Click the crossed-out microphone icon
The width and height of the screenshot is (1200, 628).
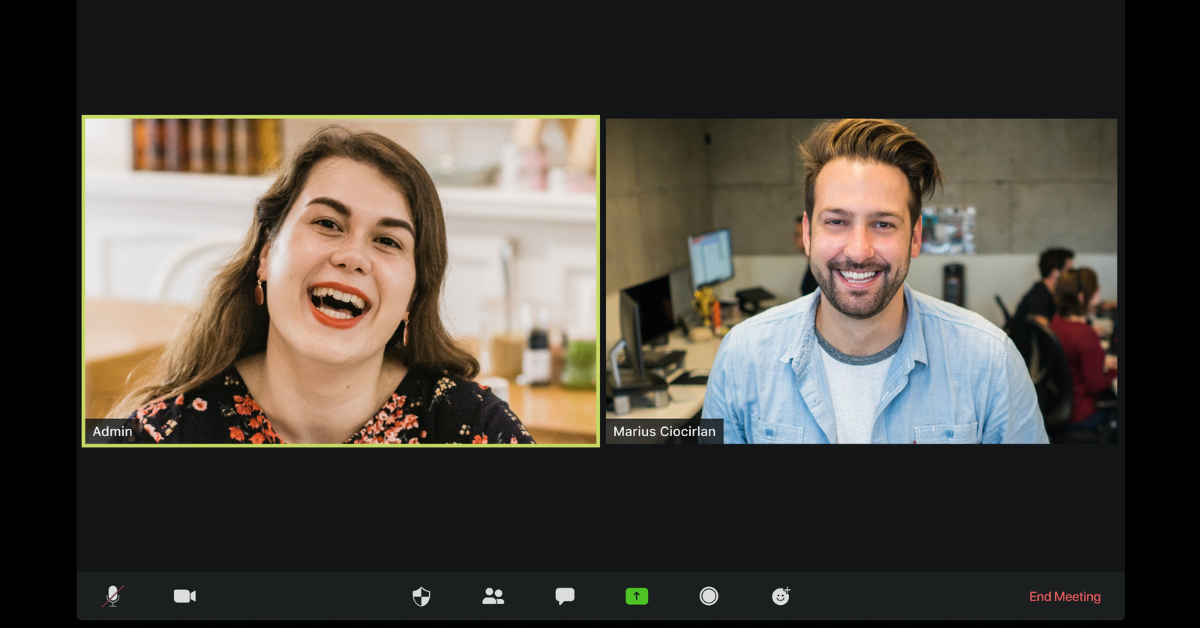click(114, 596)
